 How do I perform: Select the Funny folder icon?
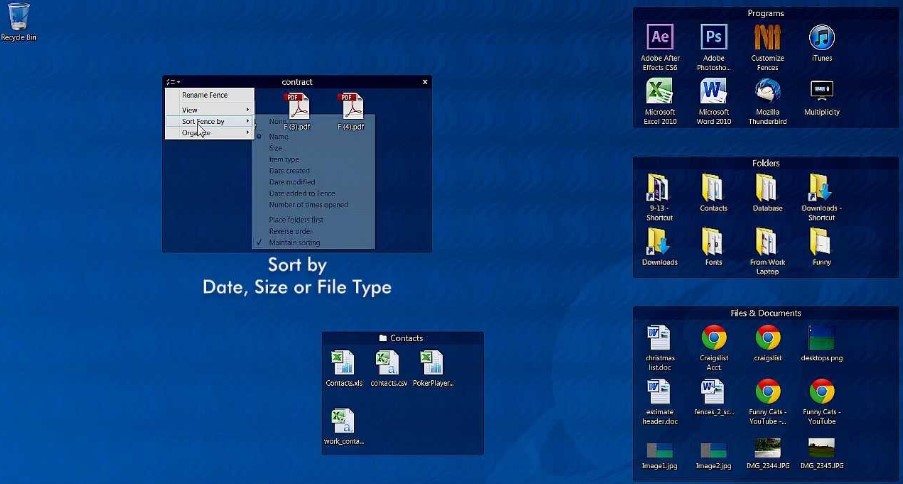[822, 242]
